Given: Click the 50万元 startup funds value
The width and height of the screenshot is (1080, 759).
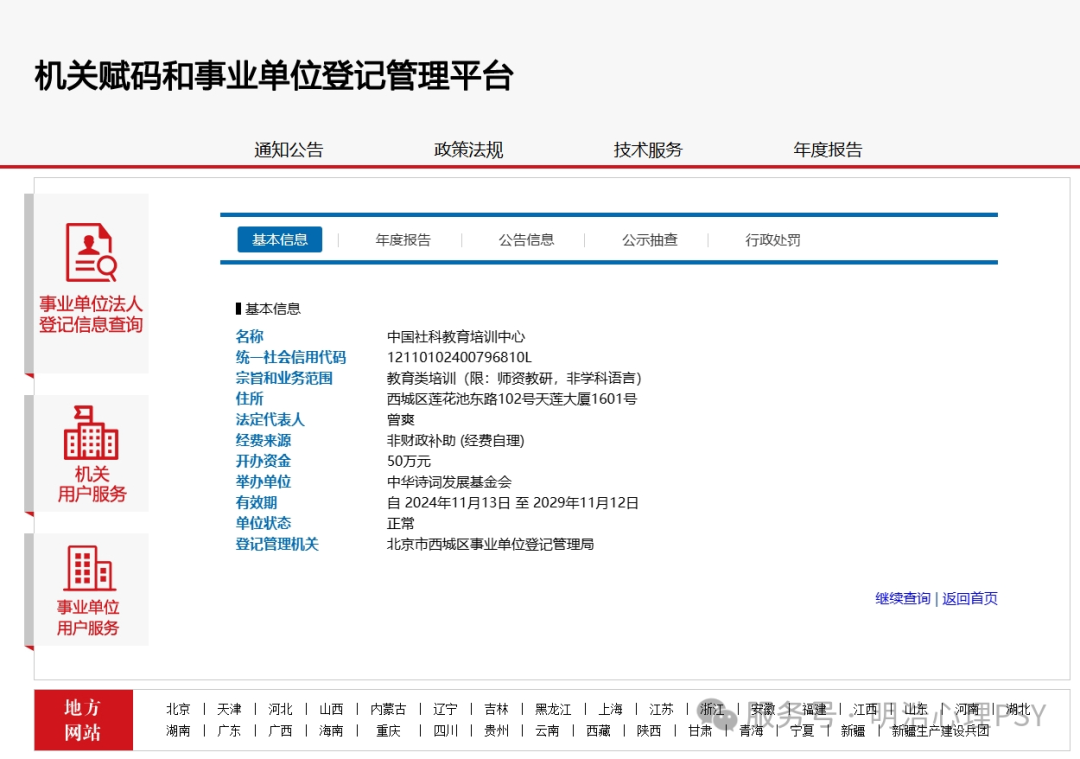Looking at the screenshot, I should click(x=408, y=461).
